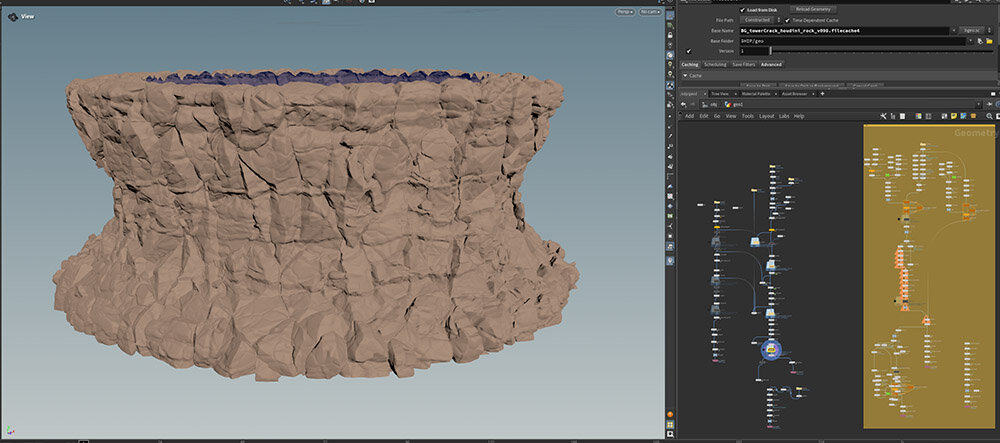The image size is (1000, 443).
Task: Collapse the Cache section
Action: [x=684, y=75]
